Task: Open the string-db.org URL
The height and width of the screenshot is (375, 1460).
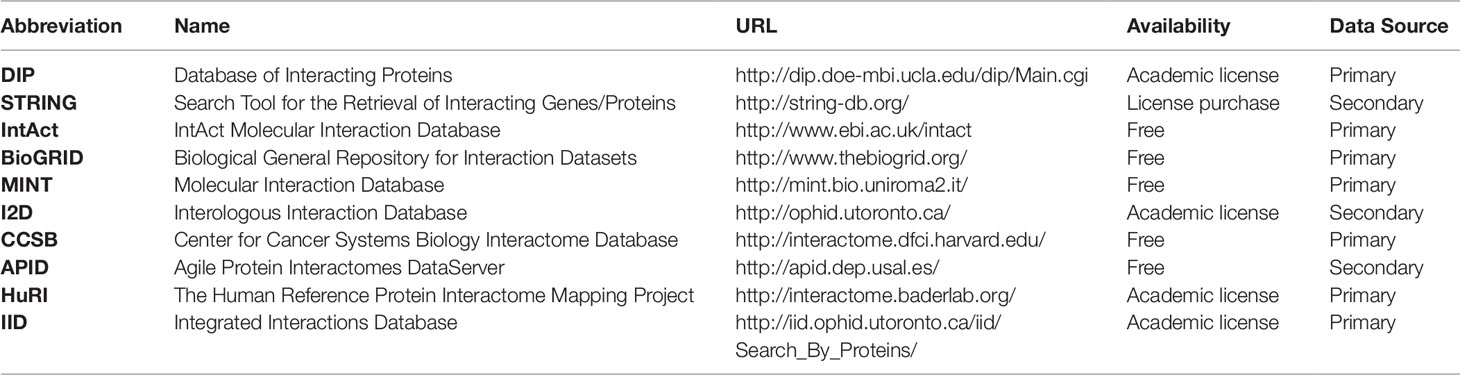Action: pos(820,103)
